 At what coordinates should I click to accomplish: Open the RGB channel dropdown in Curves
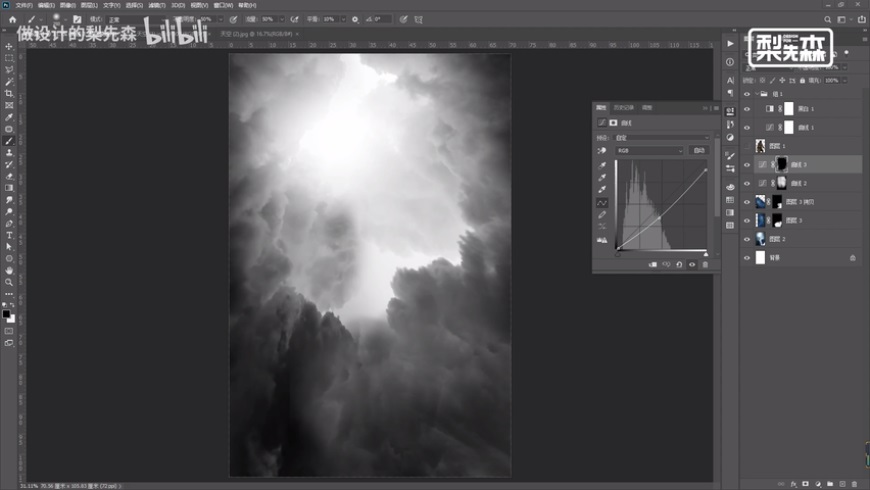649,150
